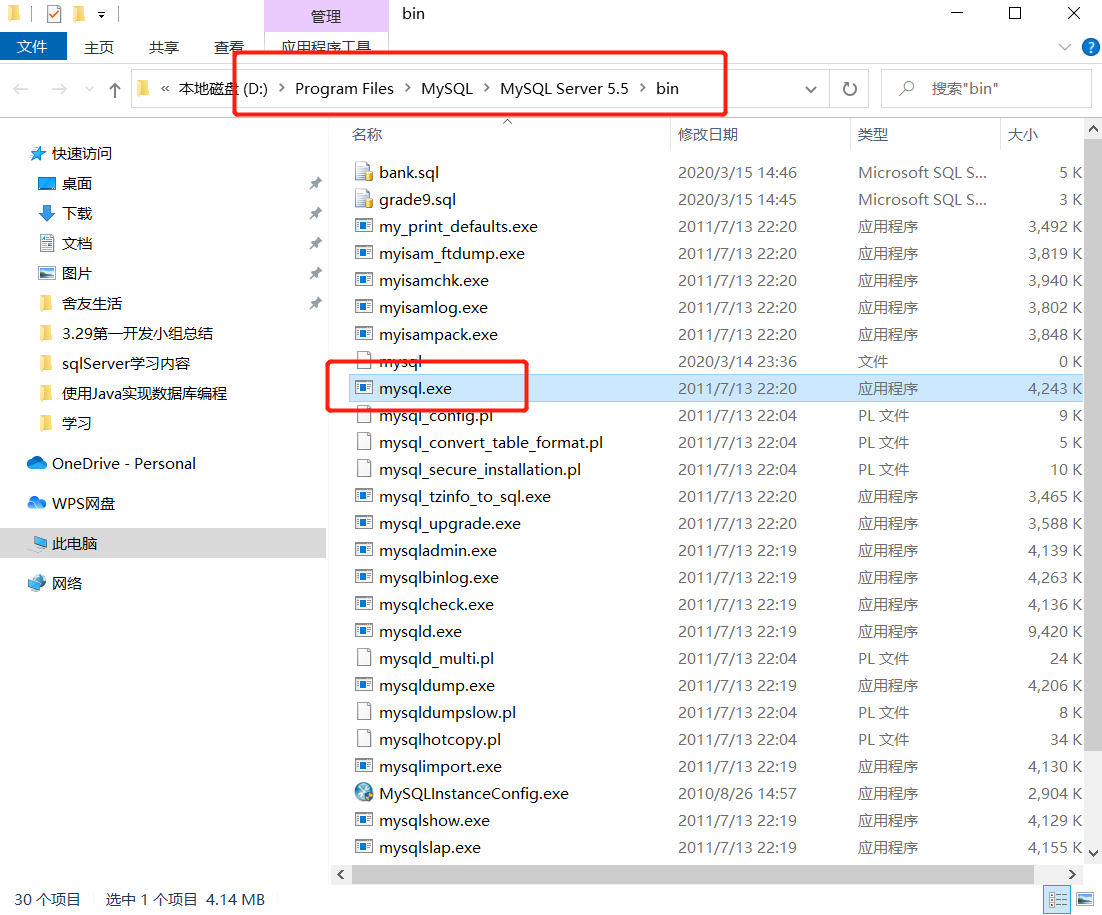Click the OneDrive cloud icon in sidebar

click(x=37, y=463)
